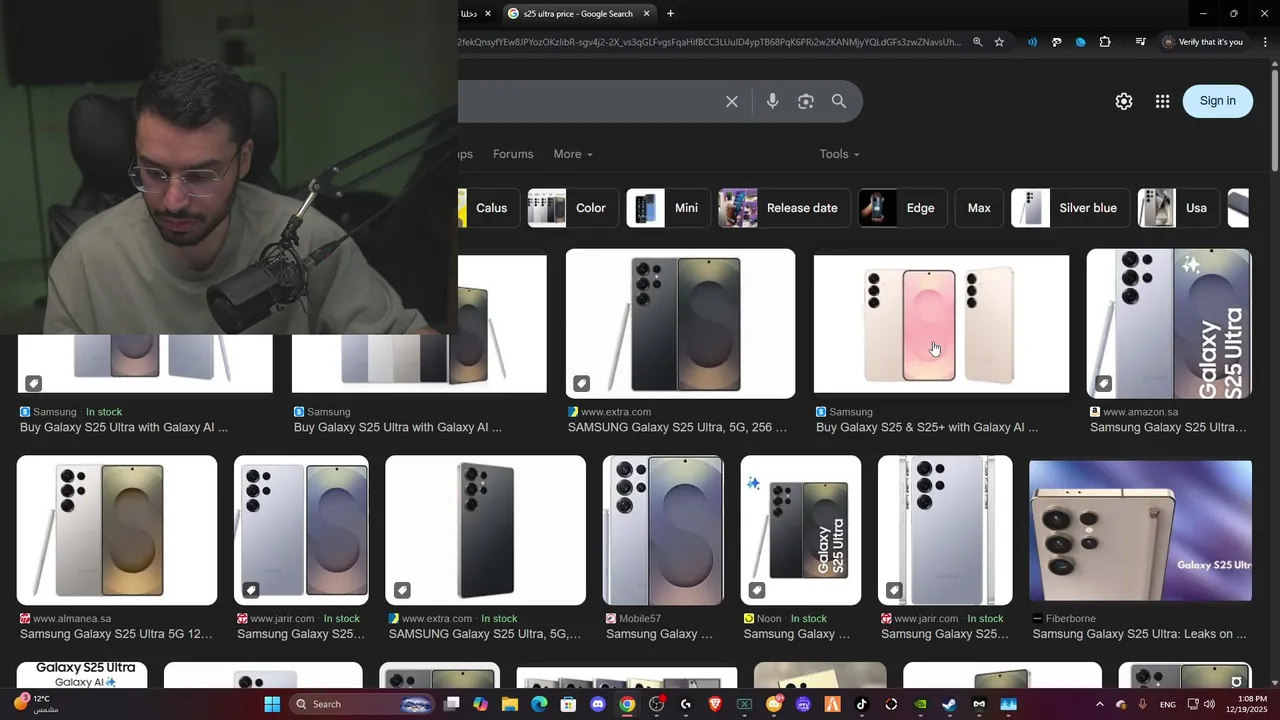Open the Fiberborne S25 Ultra leaks image

[x=1140, y=530]
